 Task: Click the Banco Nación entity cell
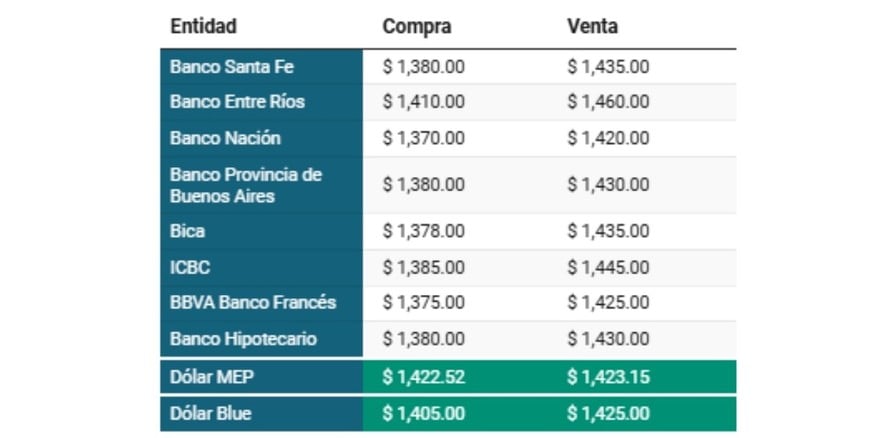225,138
